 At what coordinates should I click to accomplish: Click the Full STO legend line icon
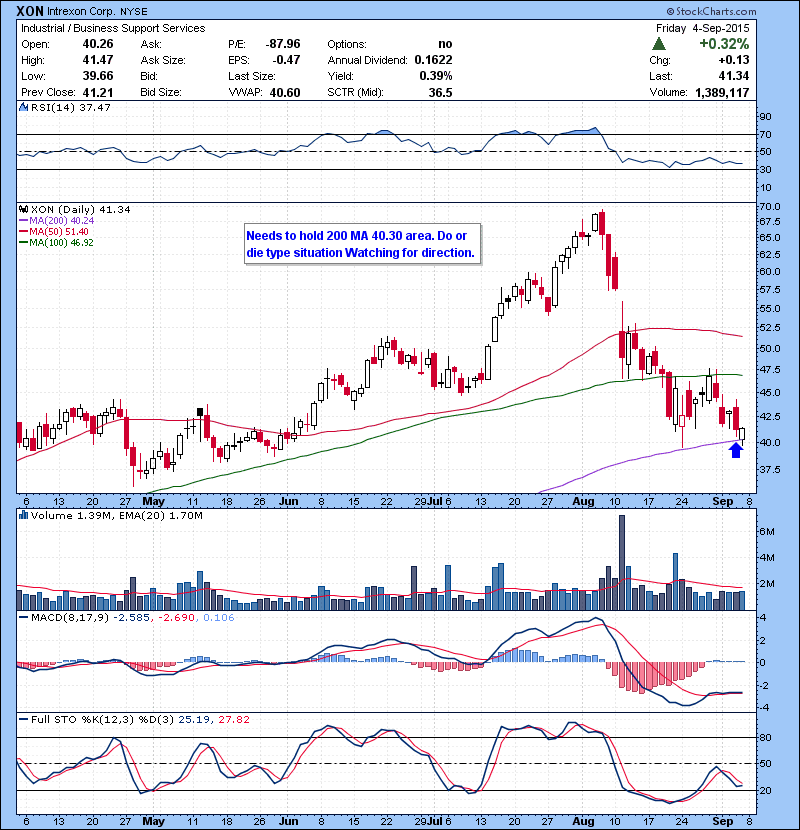tap(23, 720)
